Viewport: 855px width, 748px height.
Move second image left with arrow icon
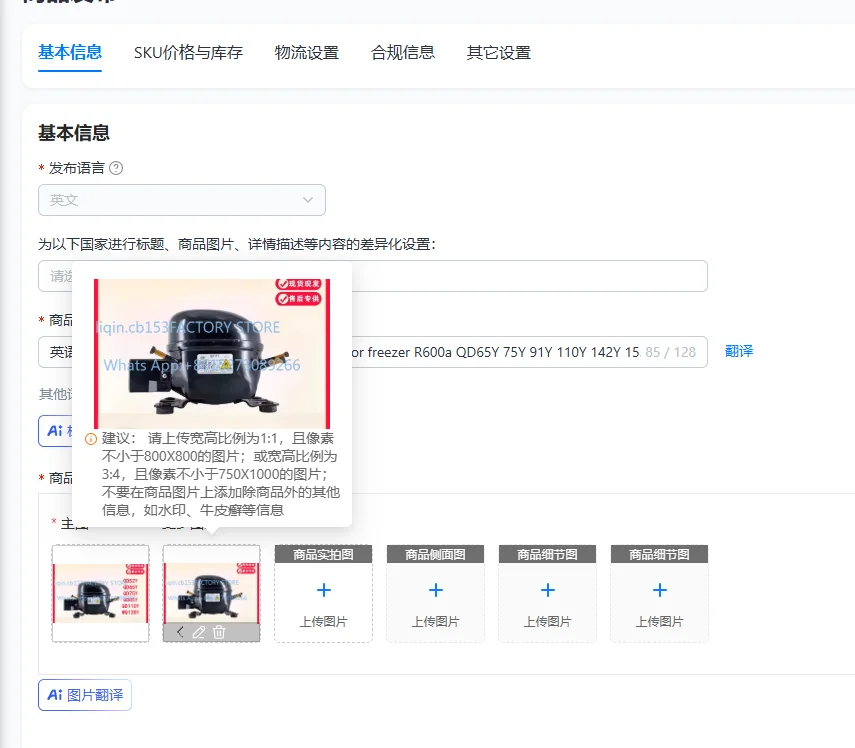click(x=180, y=632)
